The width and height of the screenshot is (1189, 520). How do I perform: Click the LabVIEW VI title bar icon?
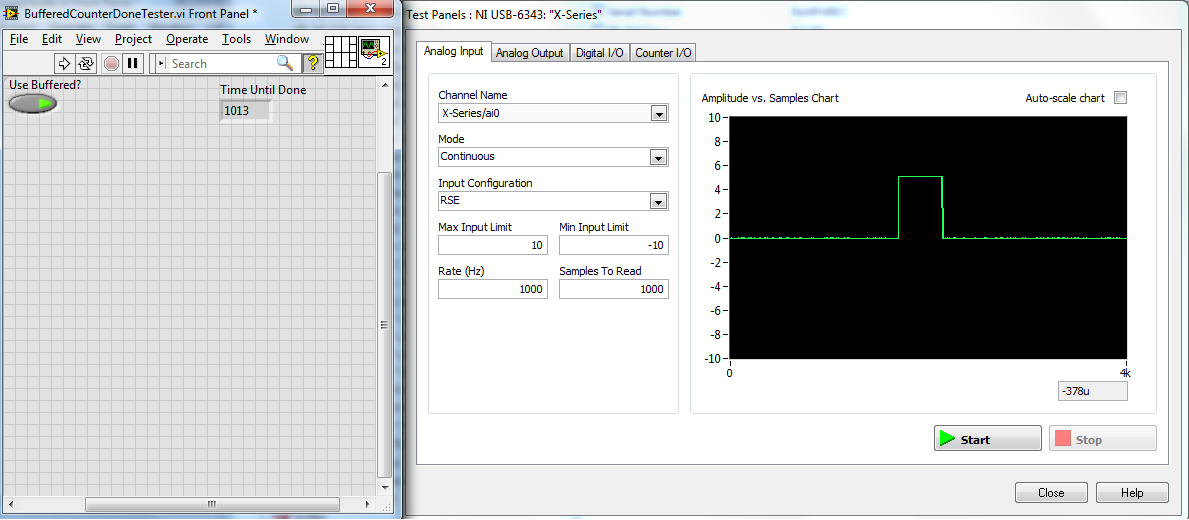click(x=11, y=13)
